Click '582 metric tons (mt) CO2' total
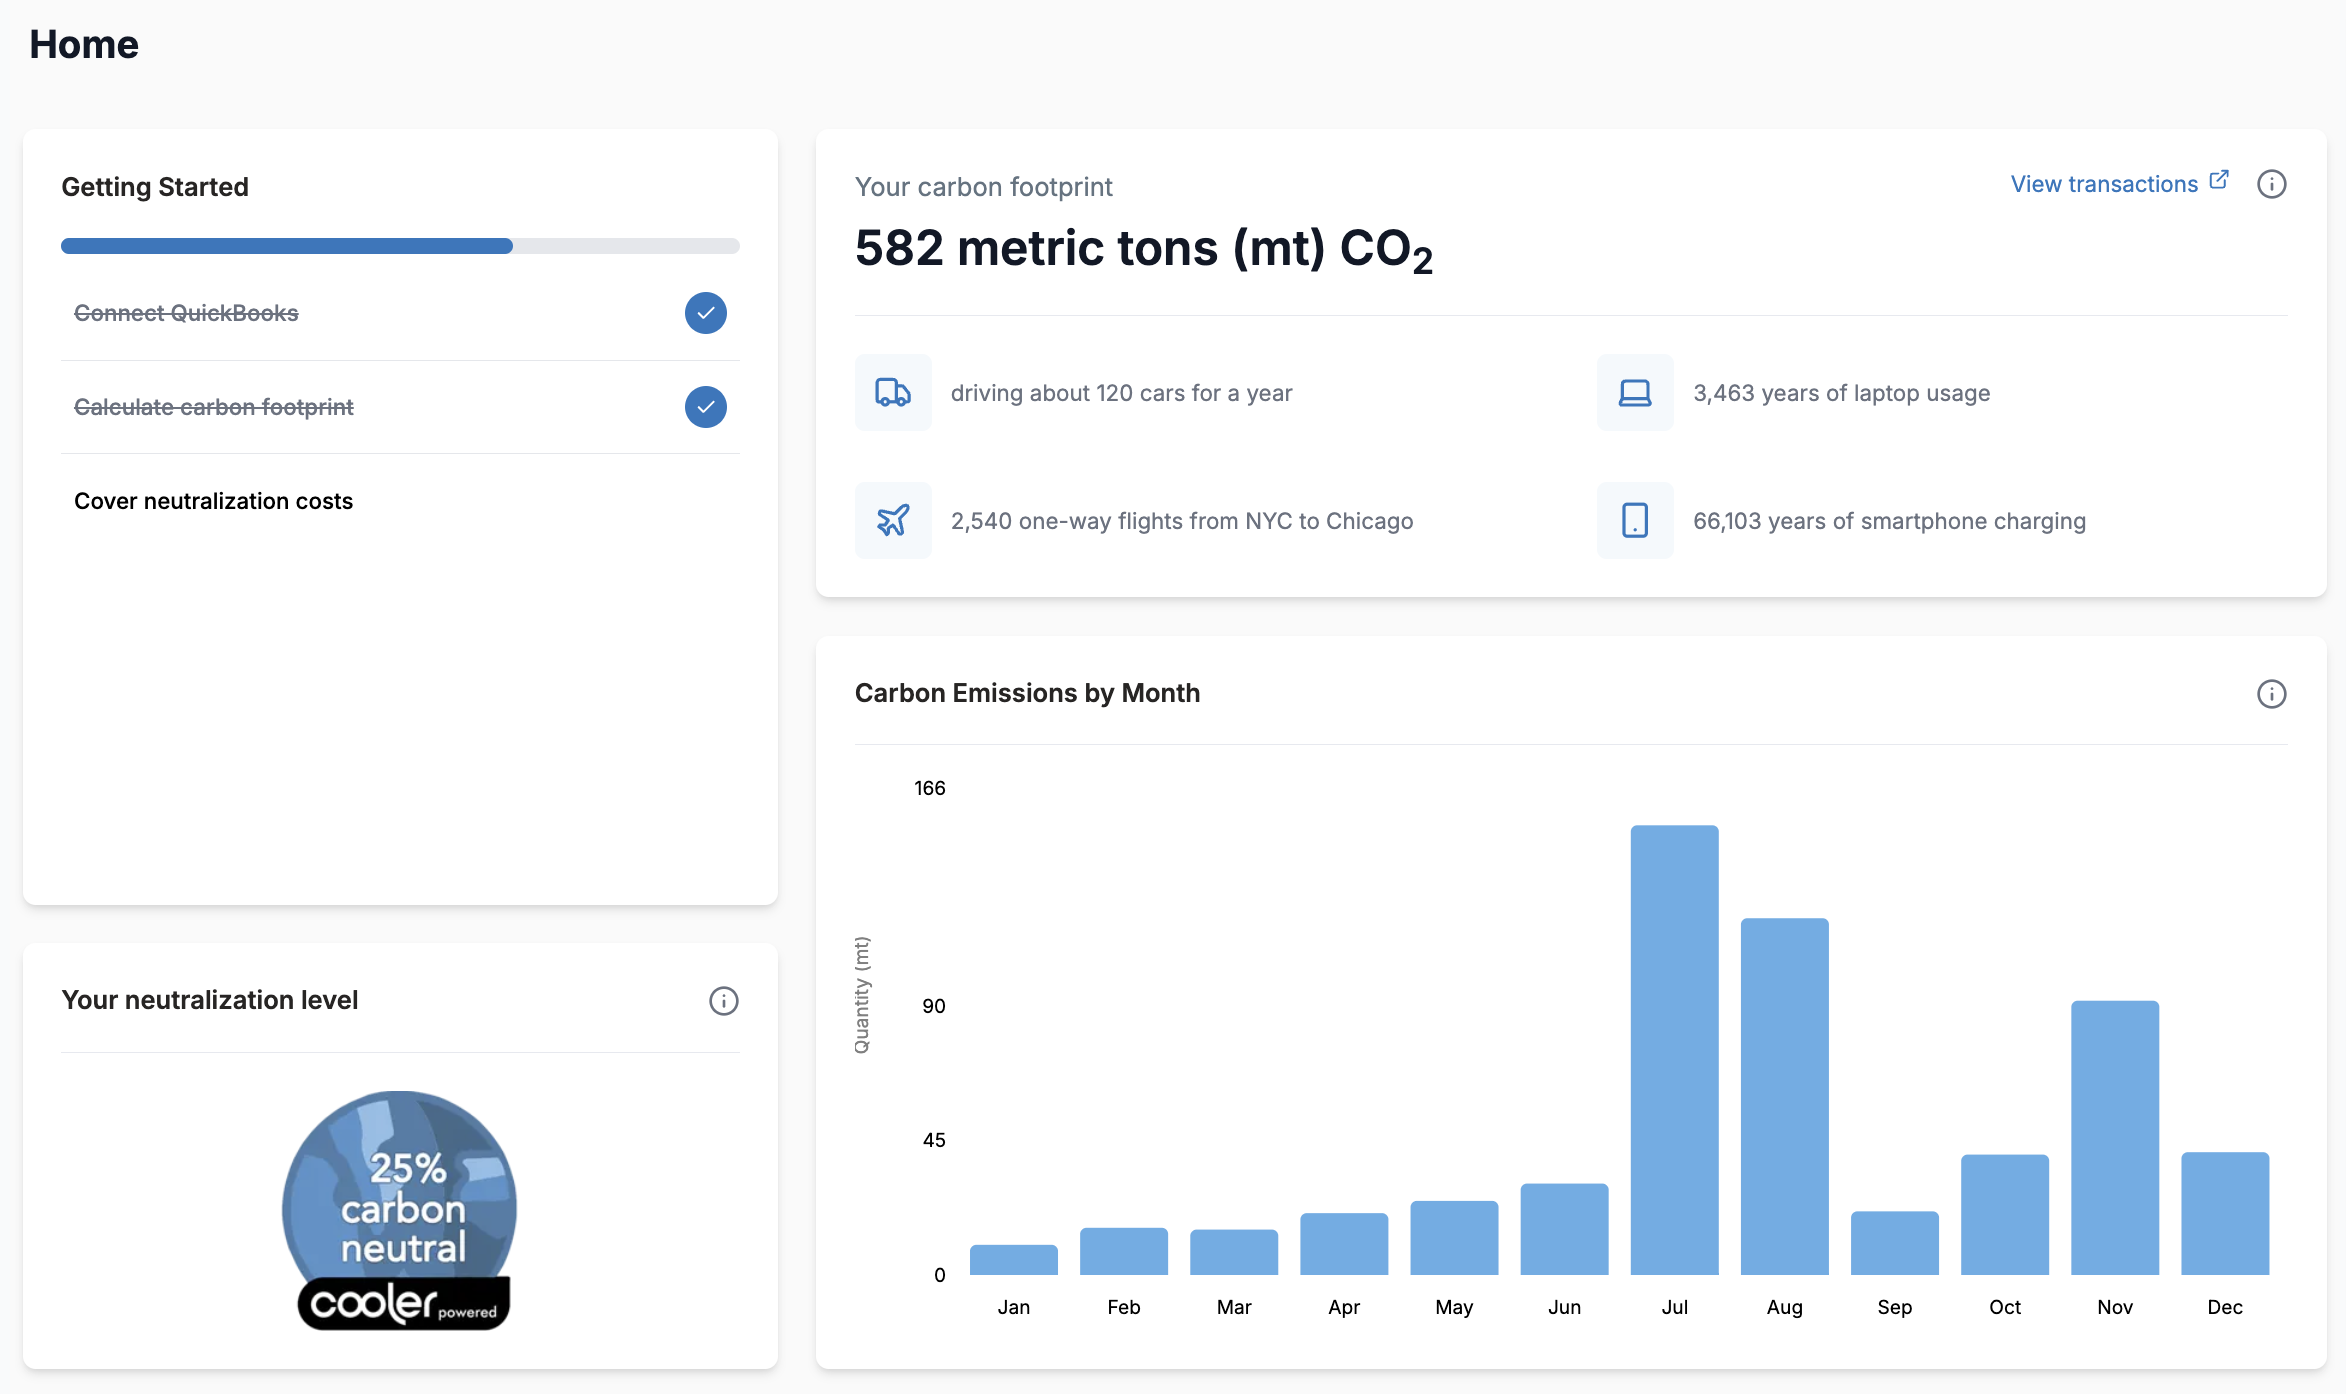Image resolution: width=2346 pixels, height=1394 pixels. [x=1144, y=249]
